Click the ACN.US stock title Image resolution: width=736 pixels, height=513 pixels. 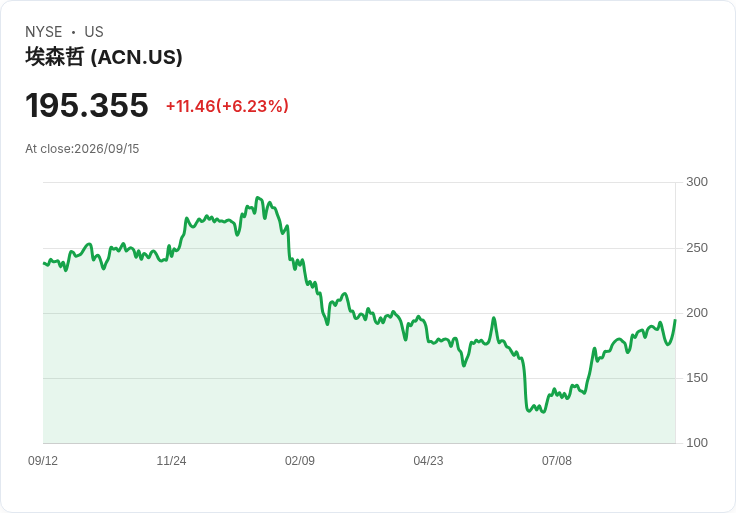(104, 57)
